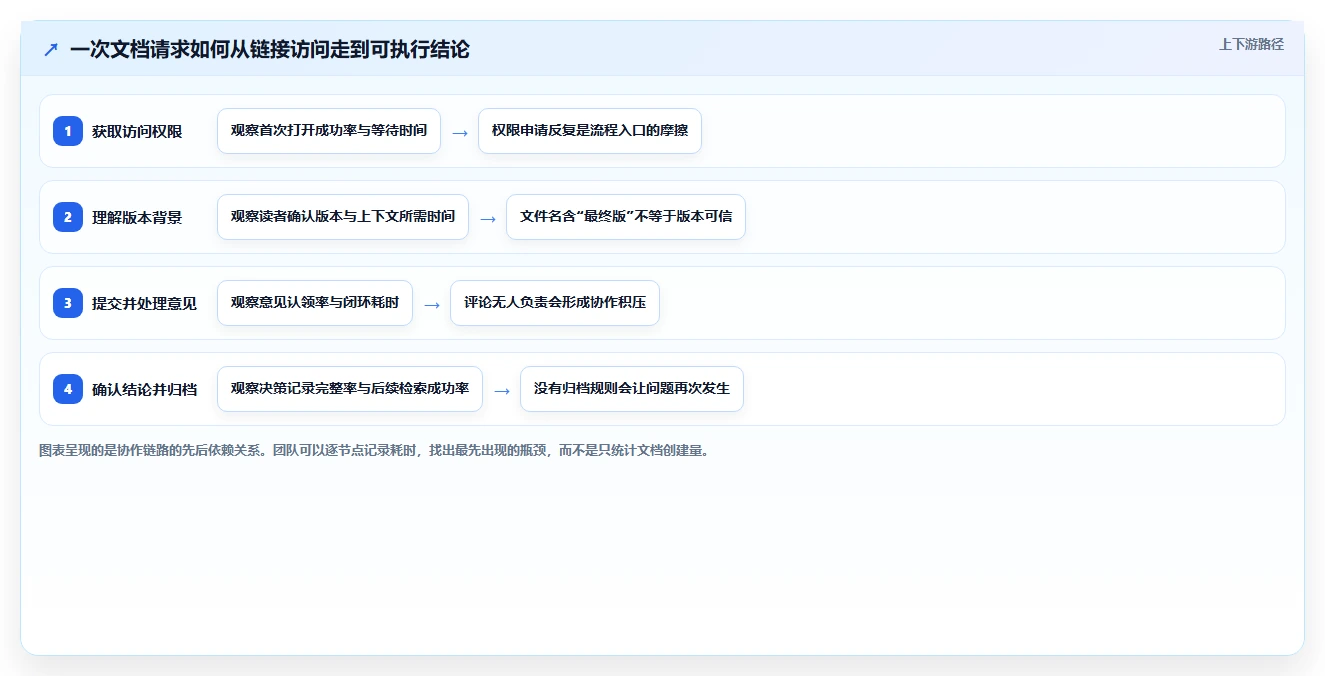Screen dimensions: 1325x676
Task: Open the card 评论无人负责会形成协作积压
Action: coord(555,303)
